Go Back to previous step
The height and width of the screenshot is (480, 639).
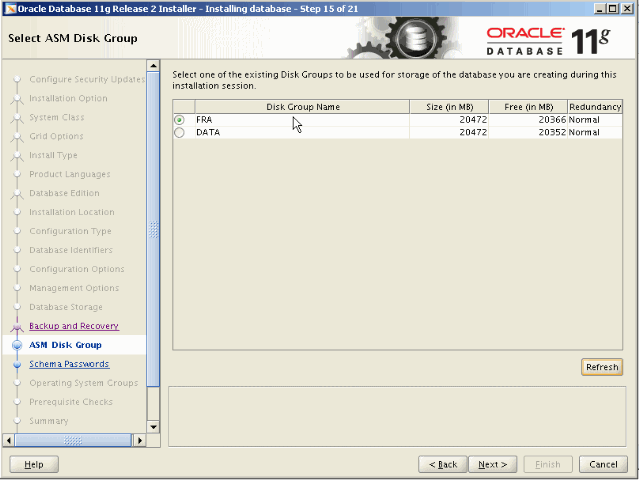point(443,464)
